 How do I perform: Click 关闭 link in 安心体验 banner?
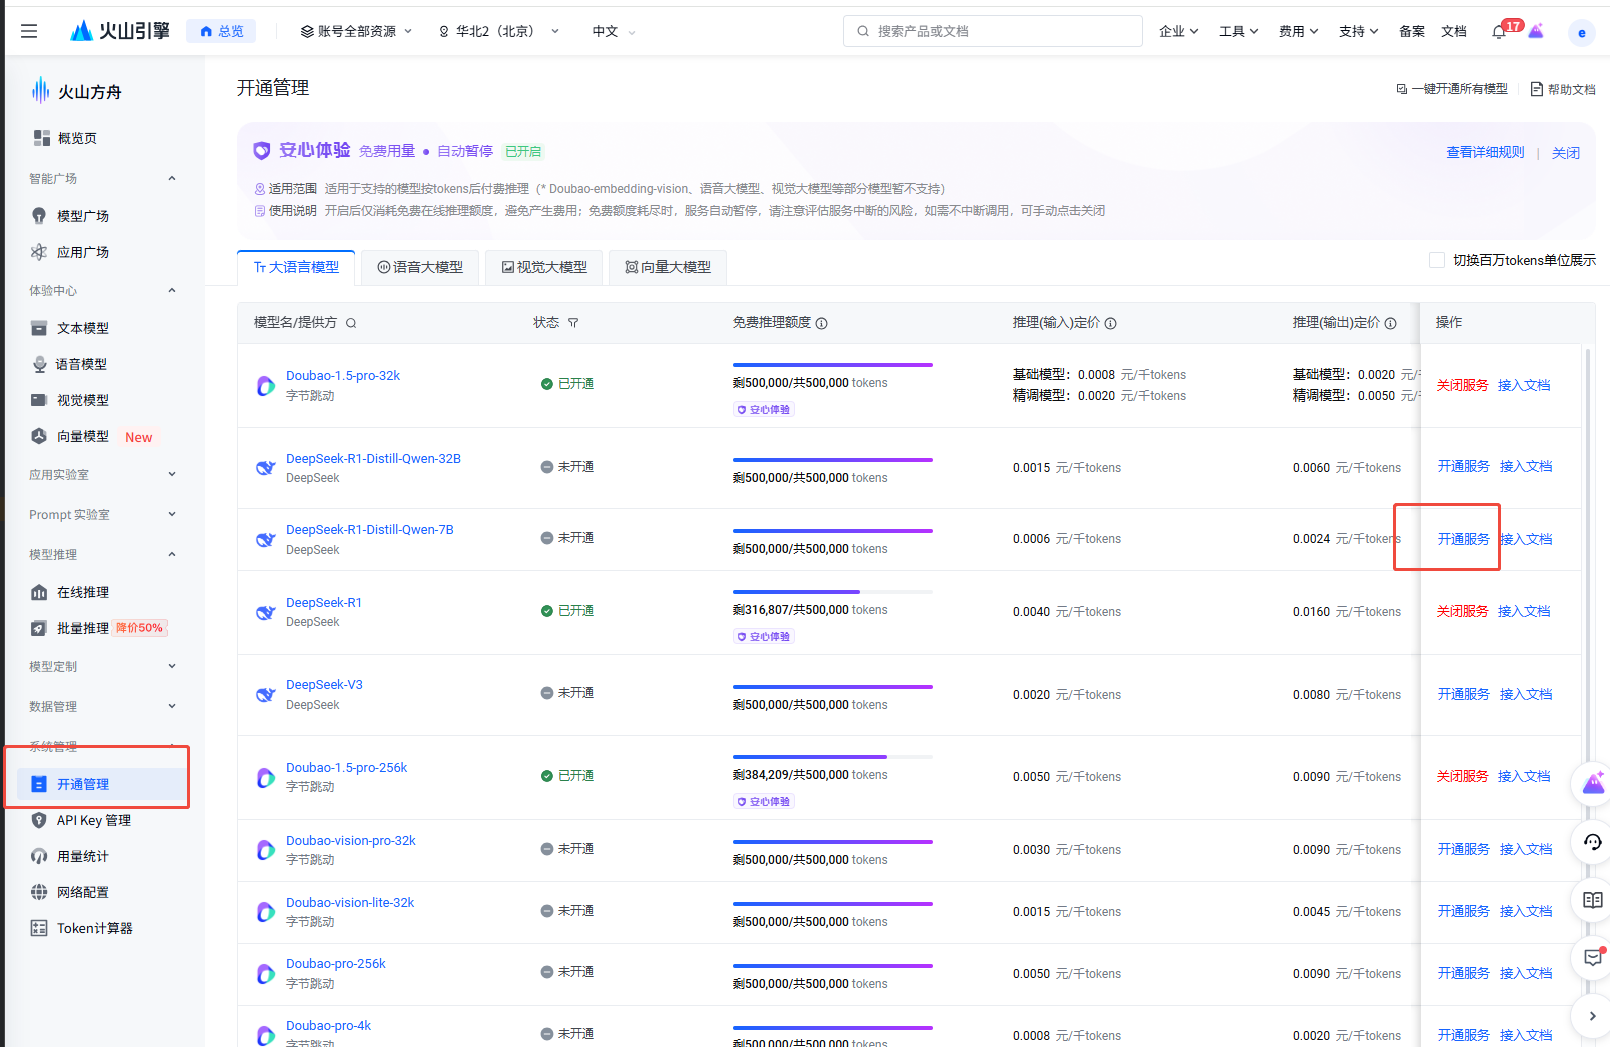[1565, 153]
